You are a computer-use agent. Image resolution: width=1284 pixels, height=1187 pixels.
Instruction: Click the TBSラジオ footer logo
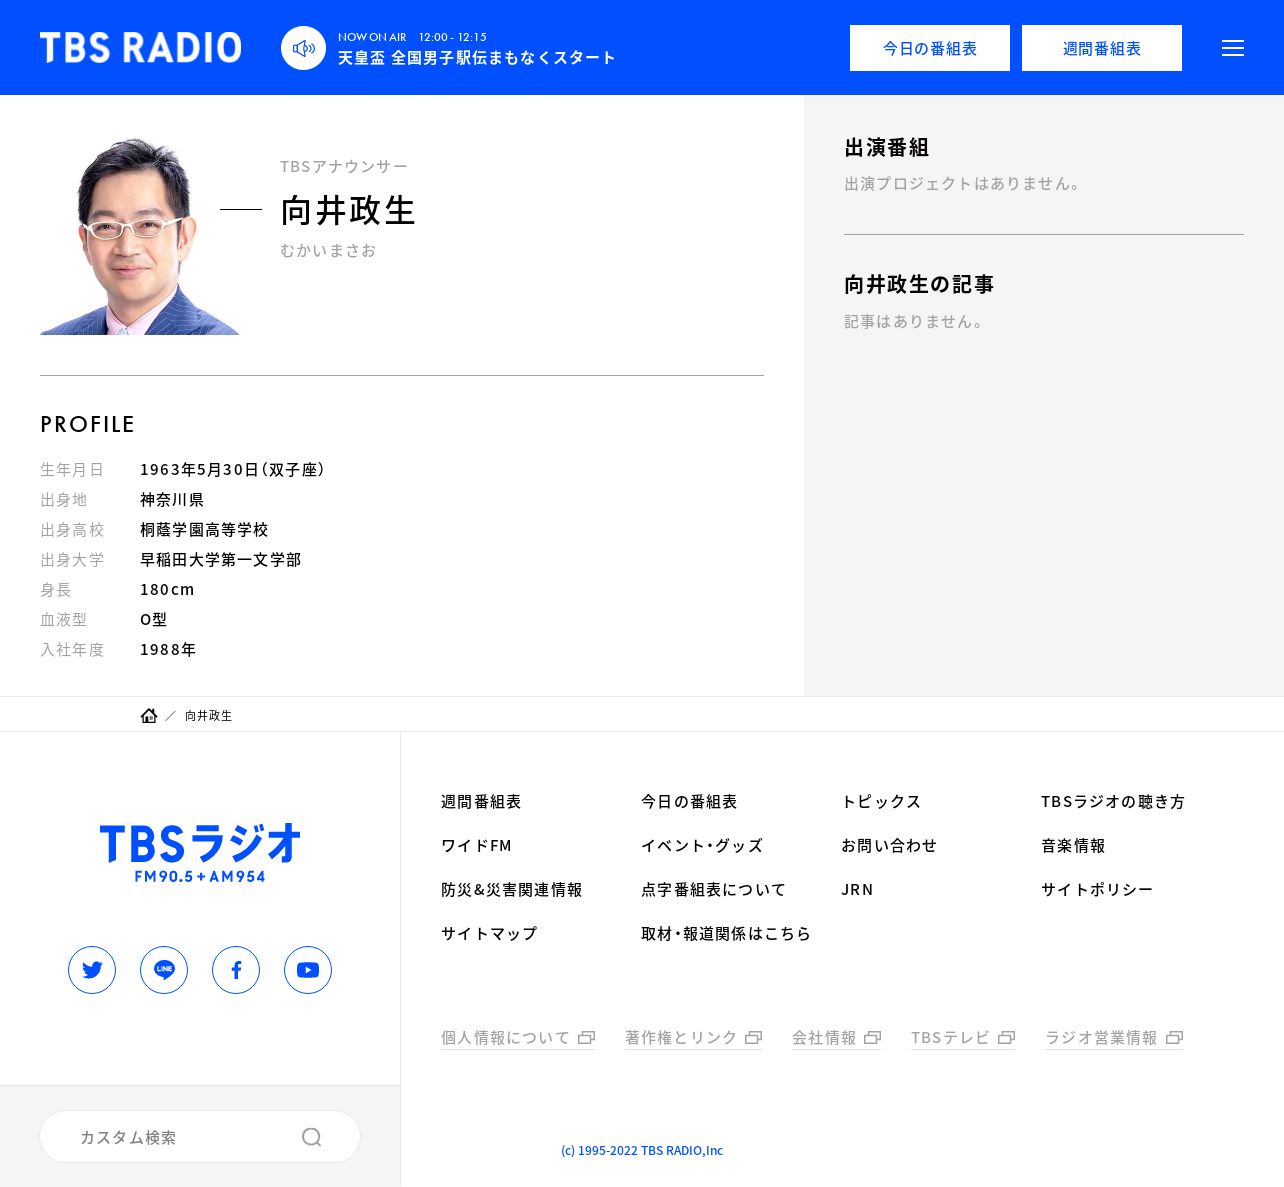point(200,852)
